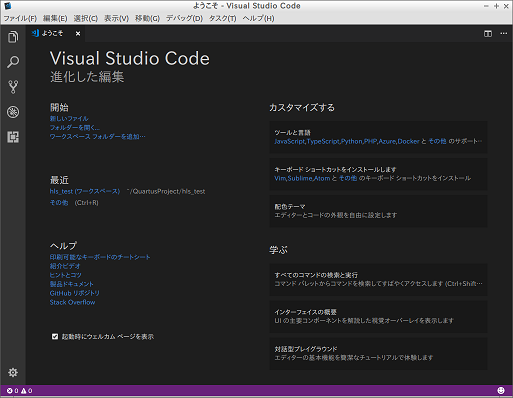Open the ファイル(F) menu
The image size is (513, 398).
20,18
